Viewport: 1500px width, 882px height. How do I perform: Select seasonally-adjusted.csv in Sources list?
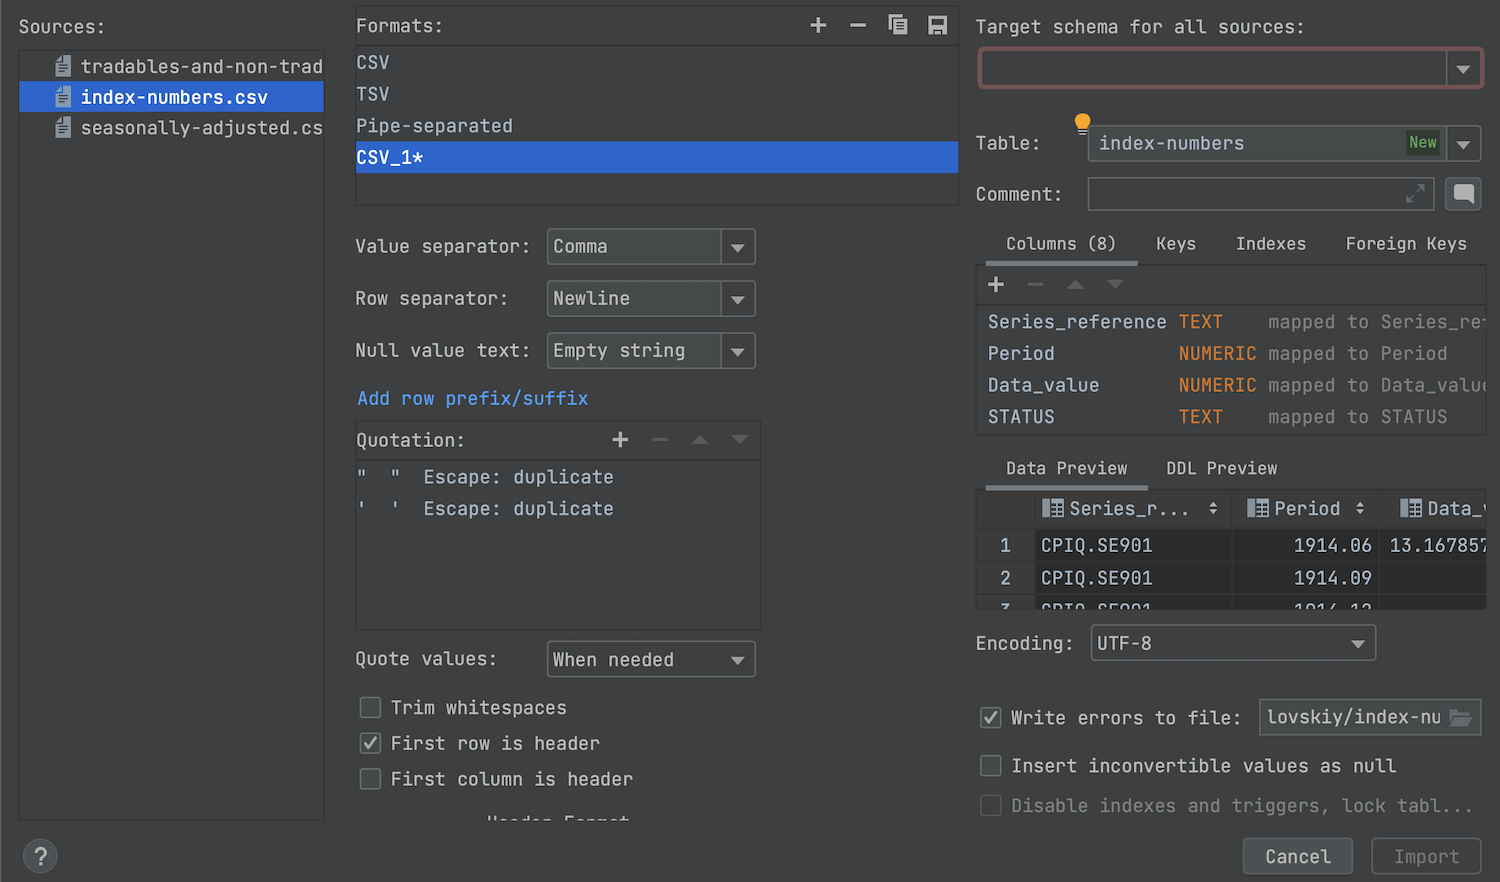pyautogui.click(x=200, y=128)
